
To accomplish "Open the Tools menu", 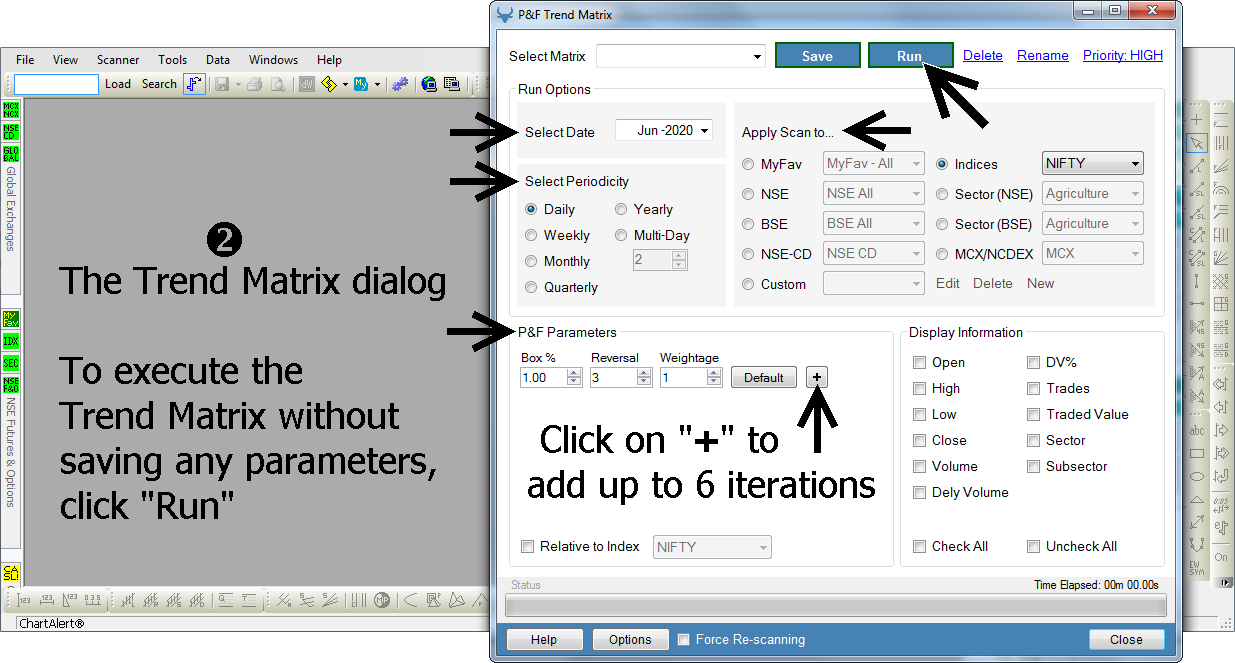I will 173,60.
